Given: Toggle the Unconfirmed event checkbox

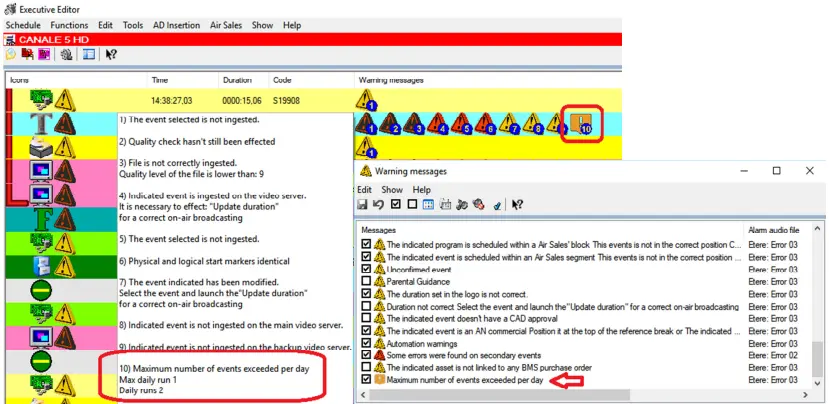Looking at the screenshot, I should [x=366, y=269].
